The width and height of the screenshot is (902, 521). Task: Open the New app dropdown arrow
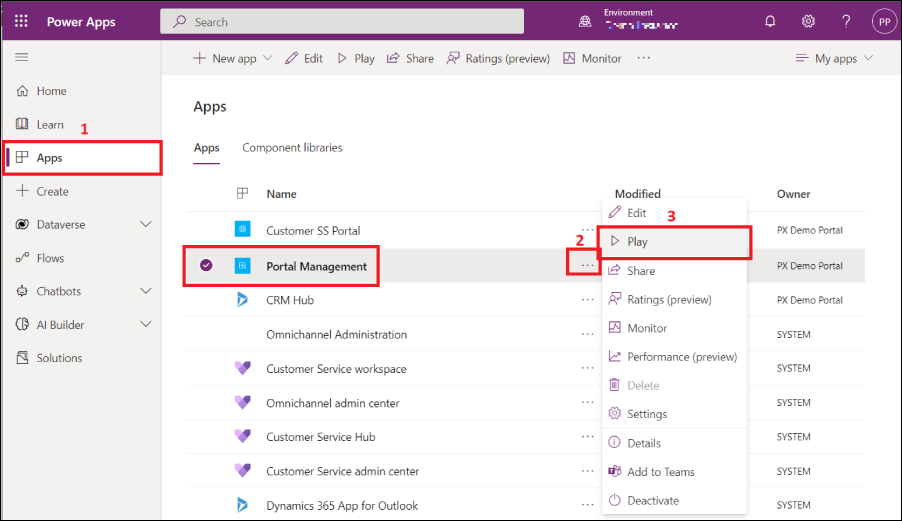point(267,58)
